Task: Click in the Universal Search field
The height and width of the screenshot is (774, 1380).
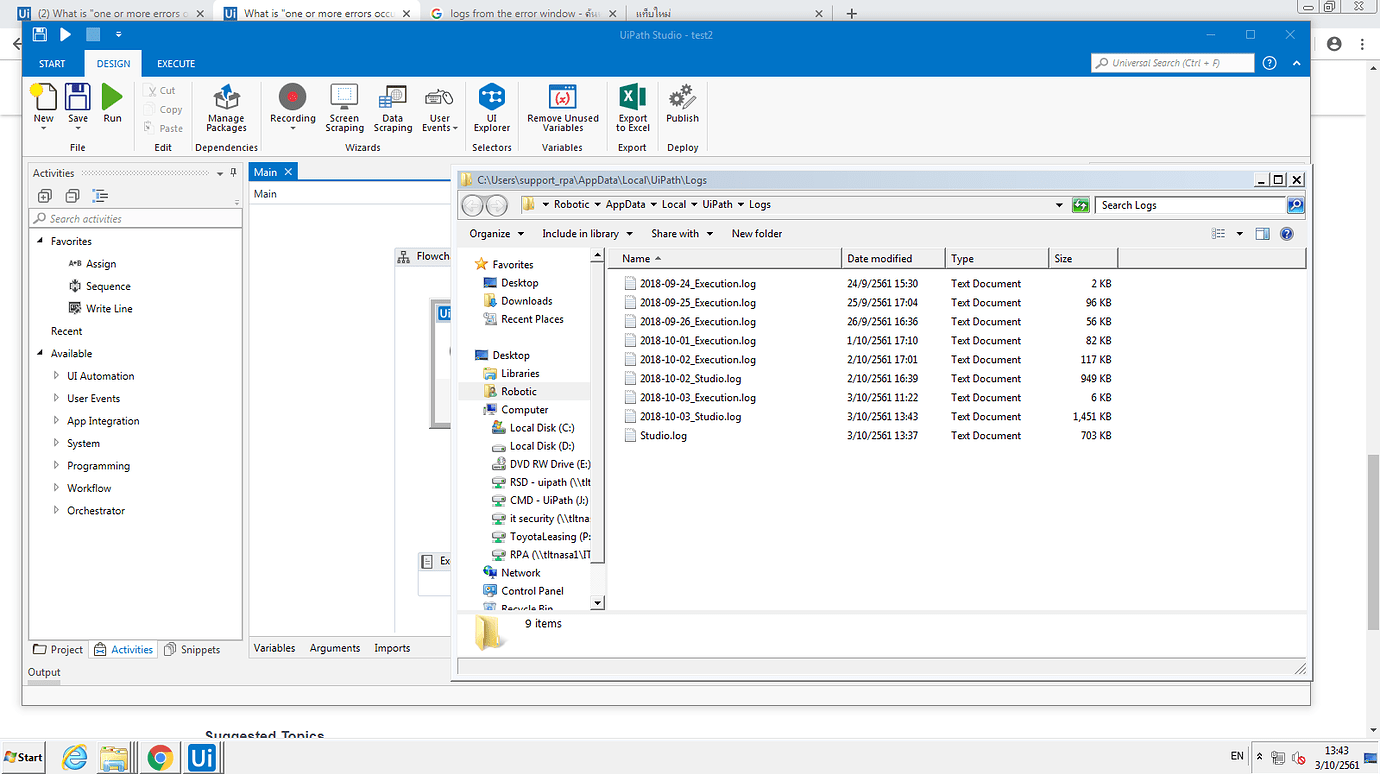Action: tap(1172, 63)
